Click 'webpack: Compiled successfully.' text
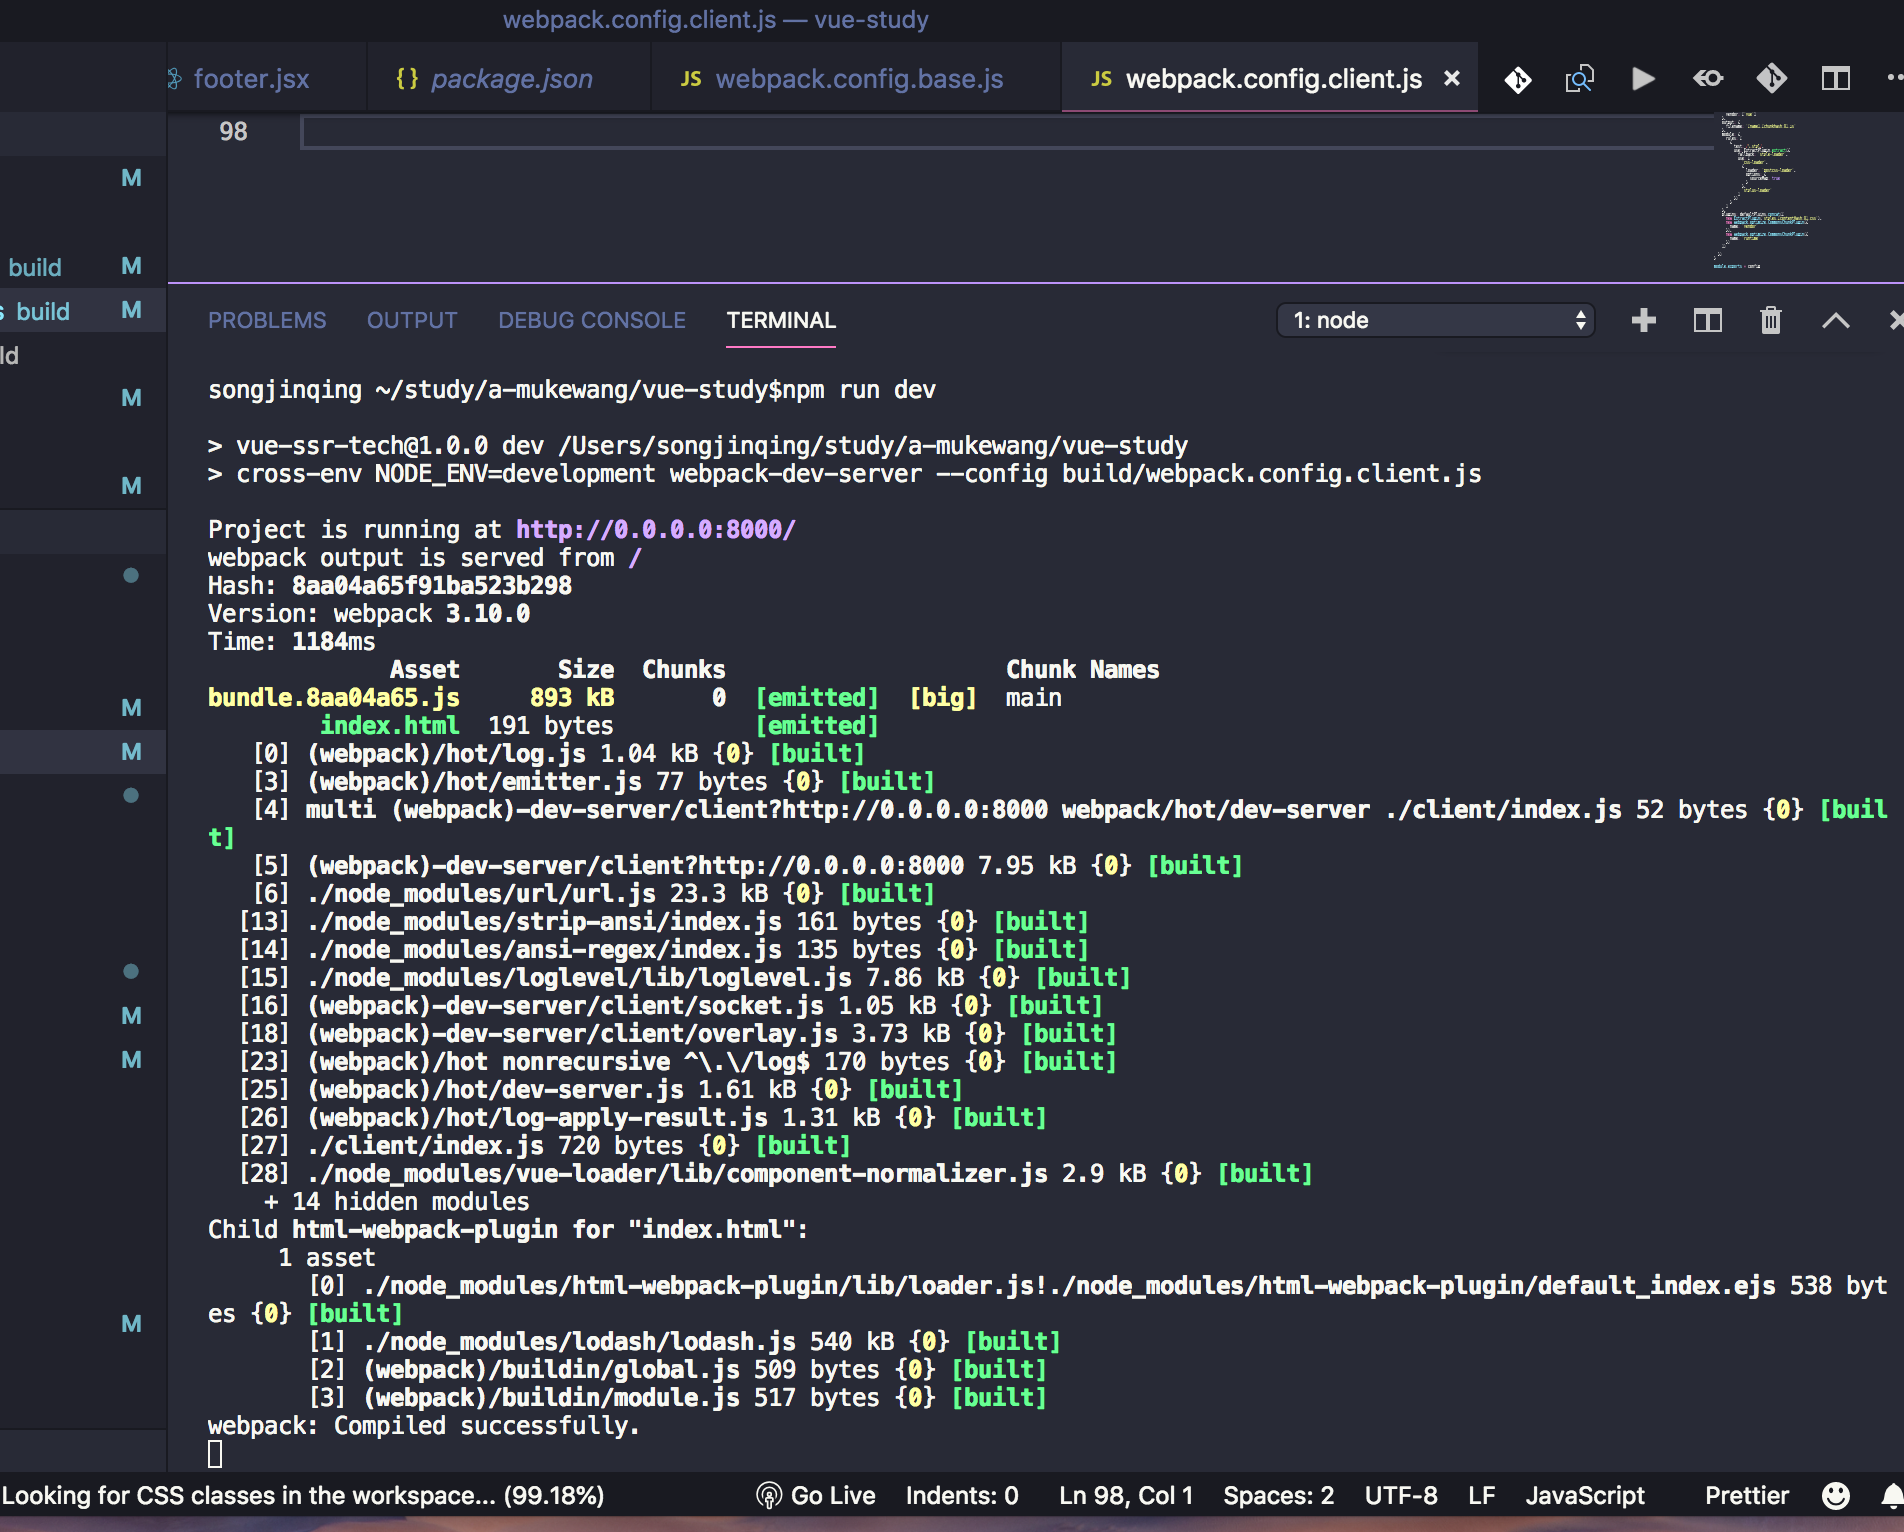 424,1426
